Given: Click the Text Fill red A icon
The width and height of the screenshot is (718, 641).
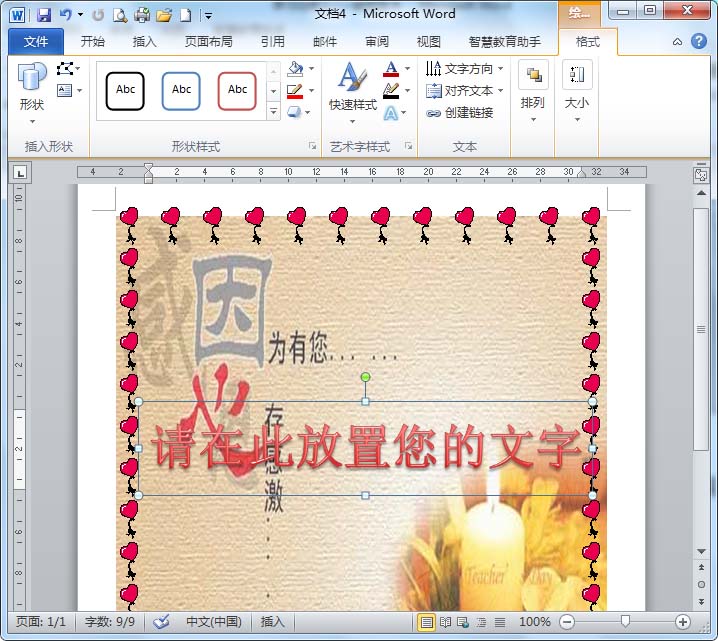Looking at the screenshot, I should pos(391,69).
